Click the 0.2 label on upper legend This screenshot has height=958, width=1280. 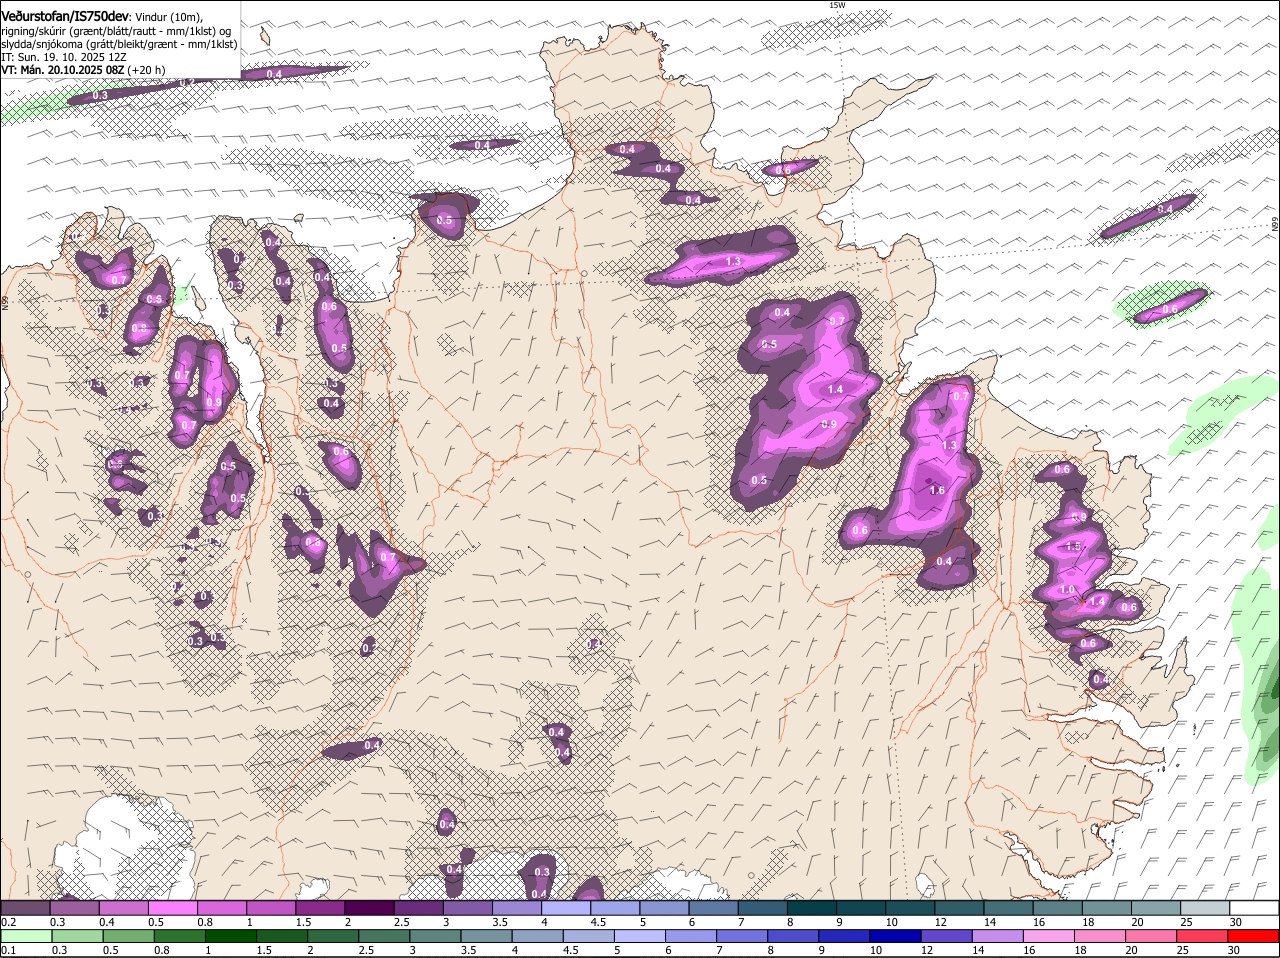click(8, 922)
